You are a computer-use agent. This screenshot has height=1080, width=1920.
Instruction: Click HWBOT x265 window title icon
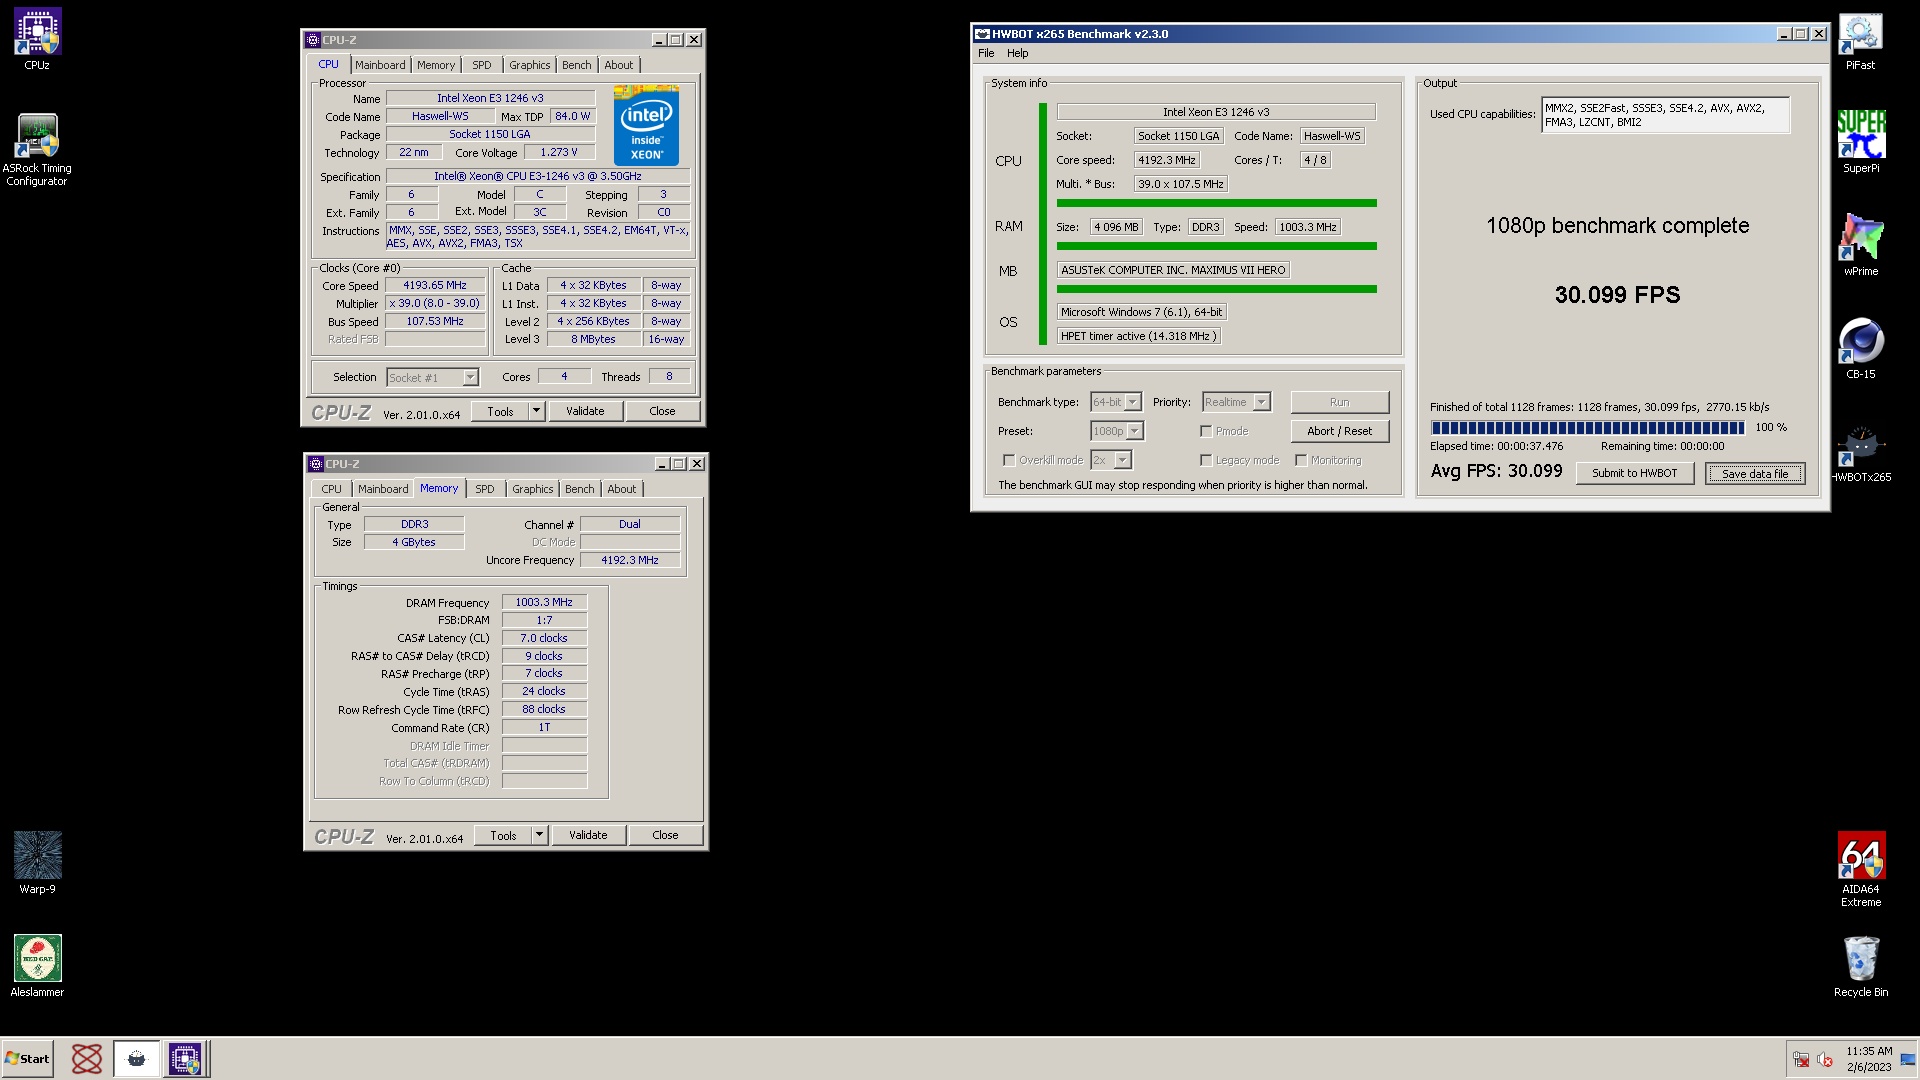coord(982,34)
